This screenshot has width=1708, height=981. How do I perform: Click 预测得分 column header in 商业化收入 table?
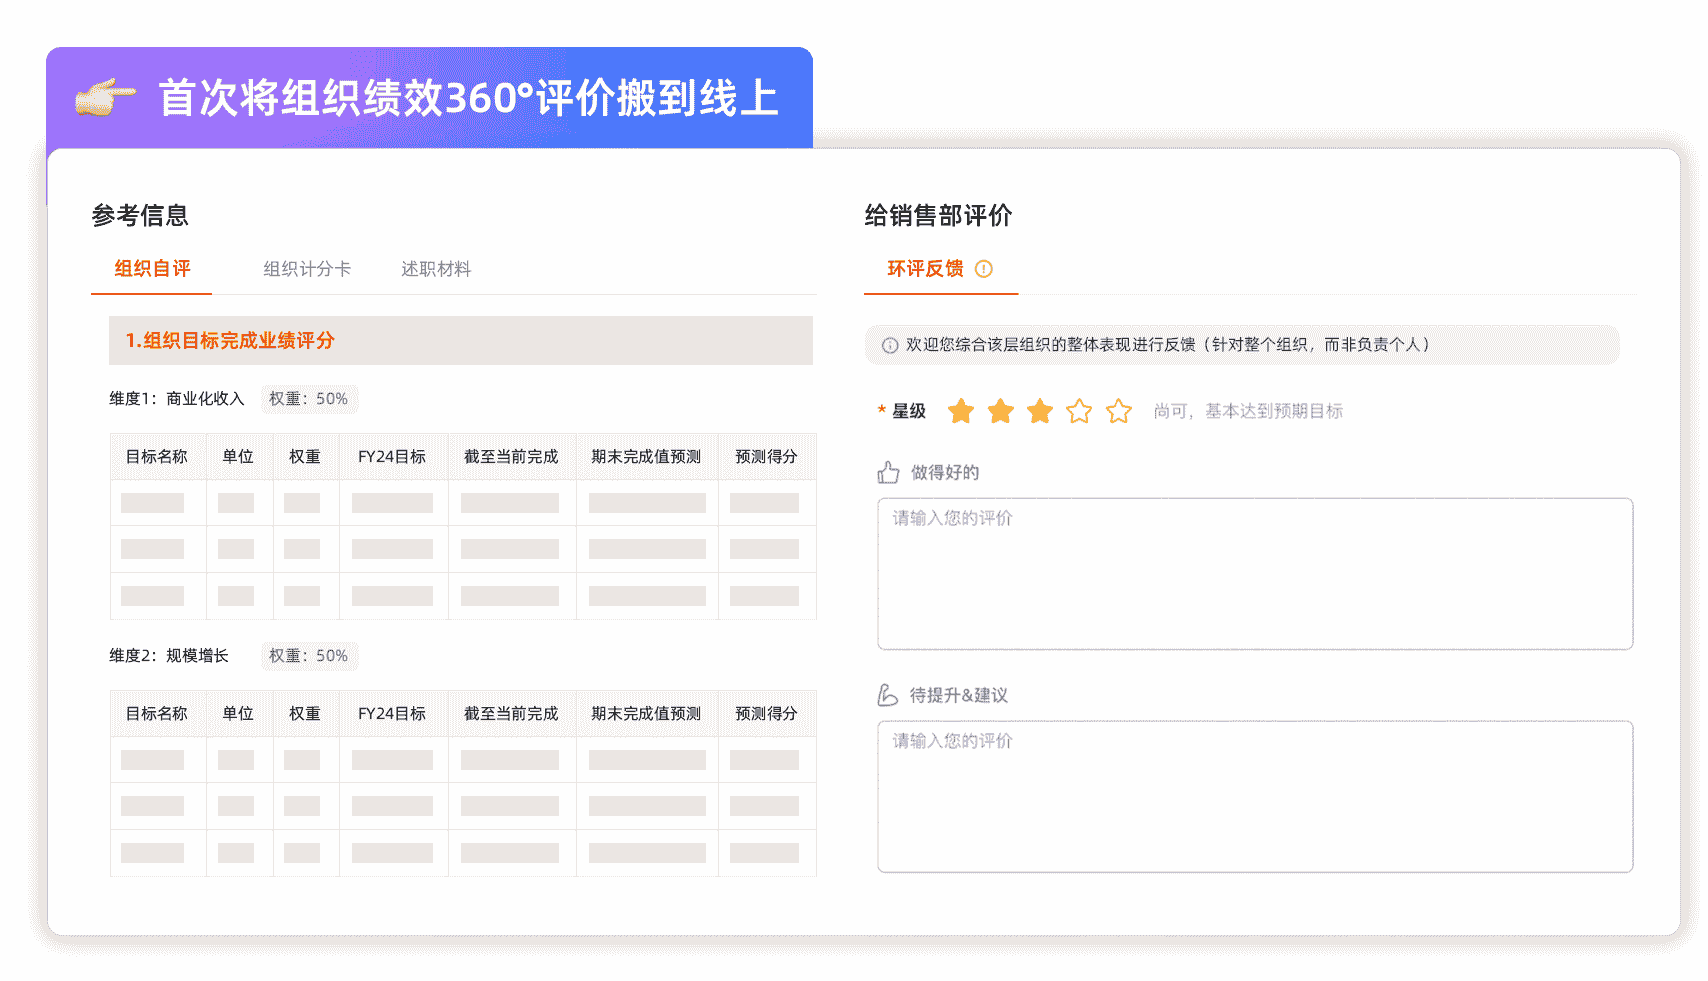[766, 457]
